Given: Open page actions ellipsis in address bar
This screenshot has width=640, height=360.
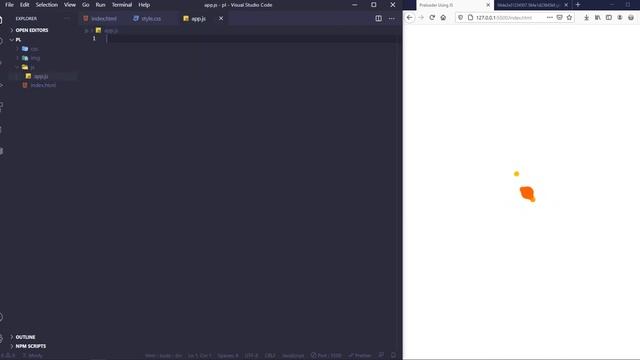Looking at the screenshot, I should (549, 18).
